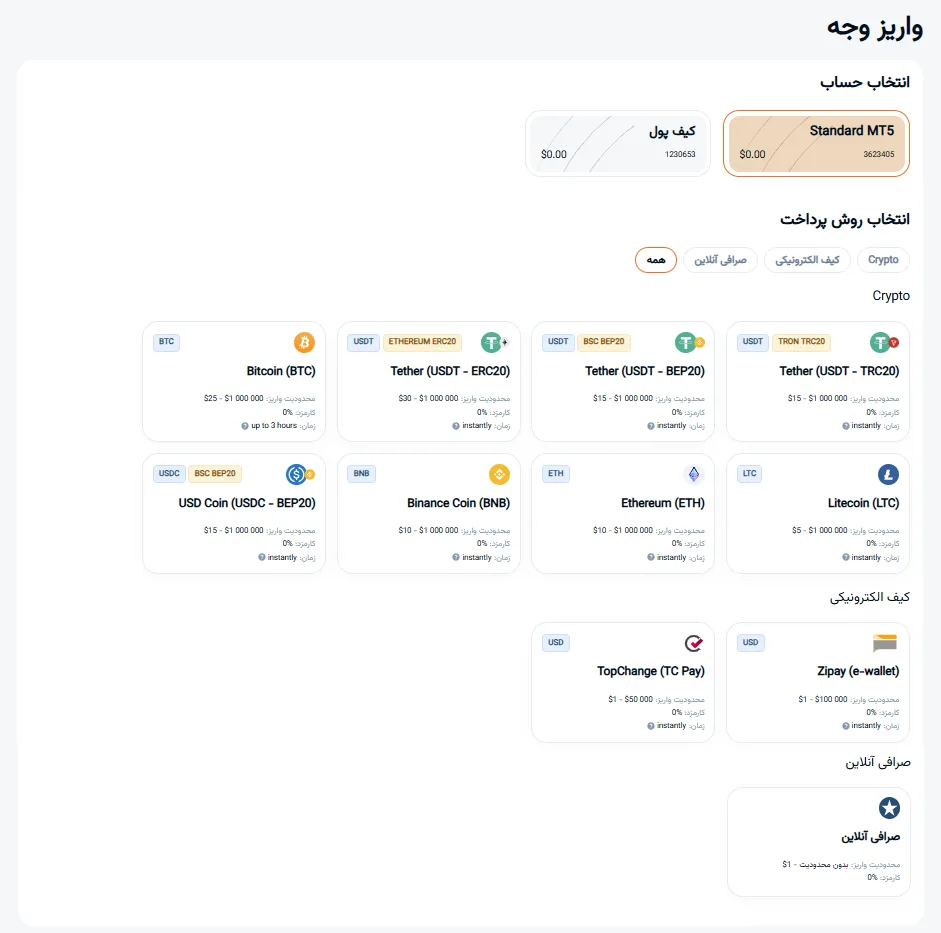Choose Ethereum (ETH) payment method title
The width and height of the screenshot is (941, 933).
(660, 503)
